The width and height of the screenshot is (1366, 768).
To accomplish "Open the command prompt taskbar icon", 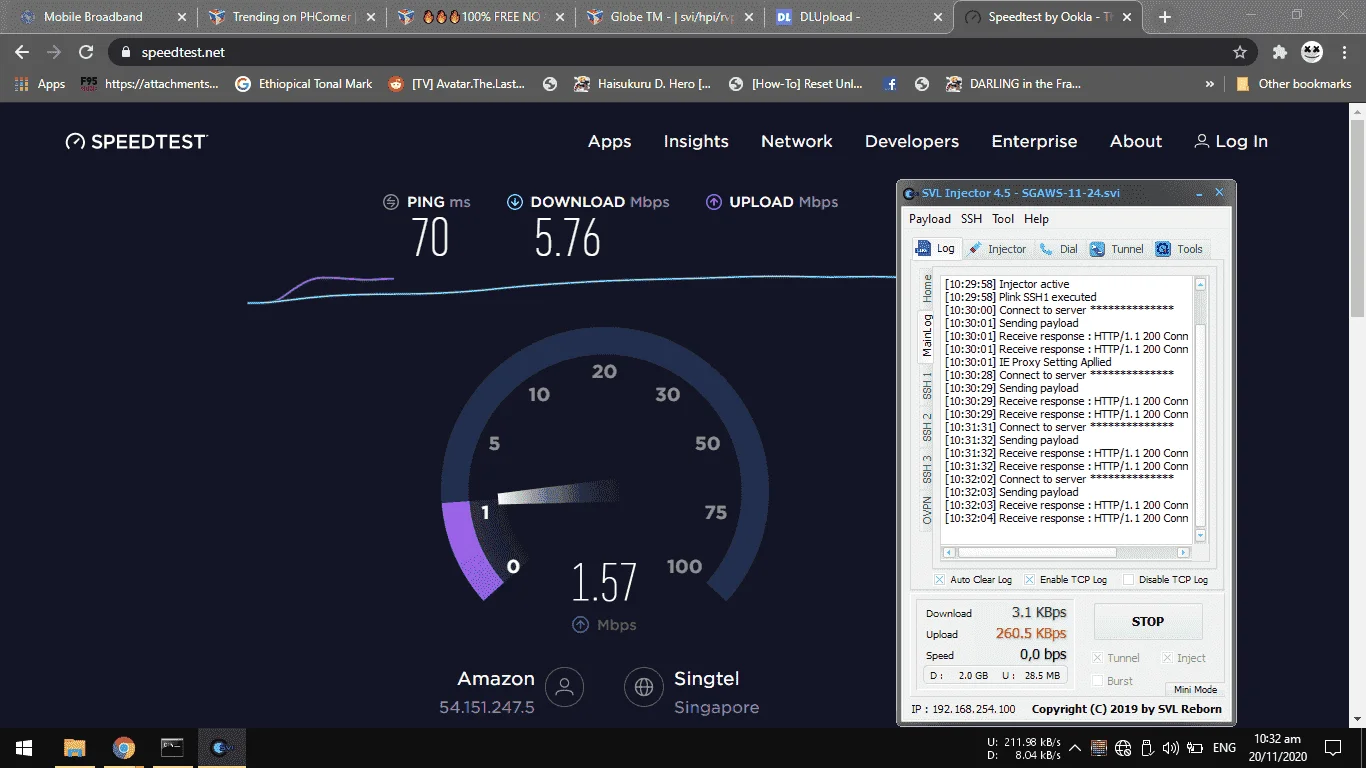I will coord(172,747).
